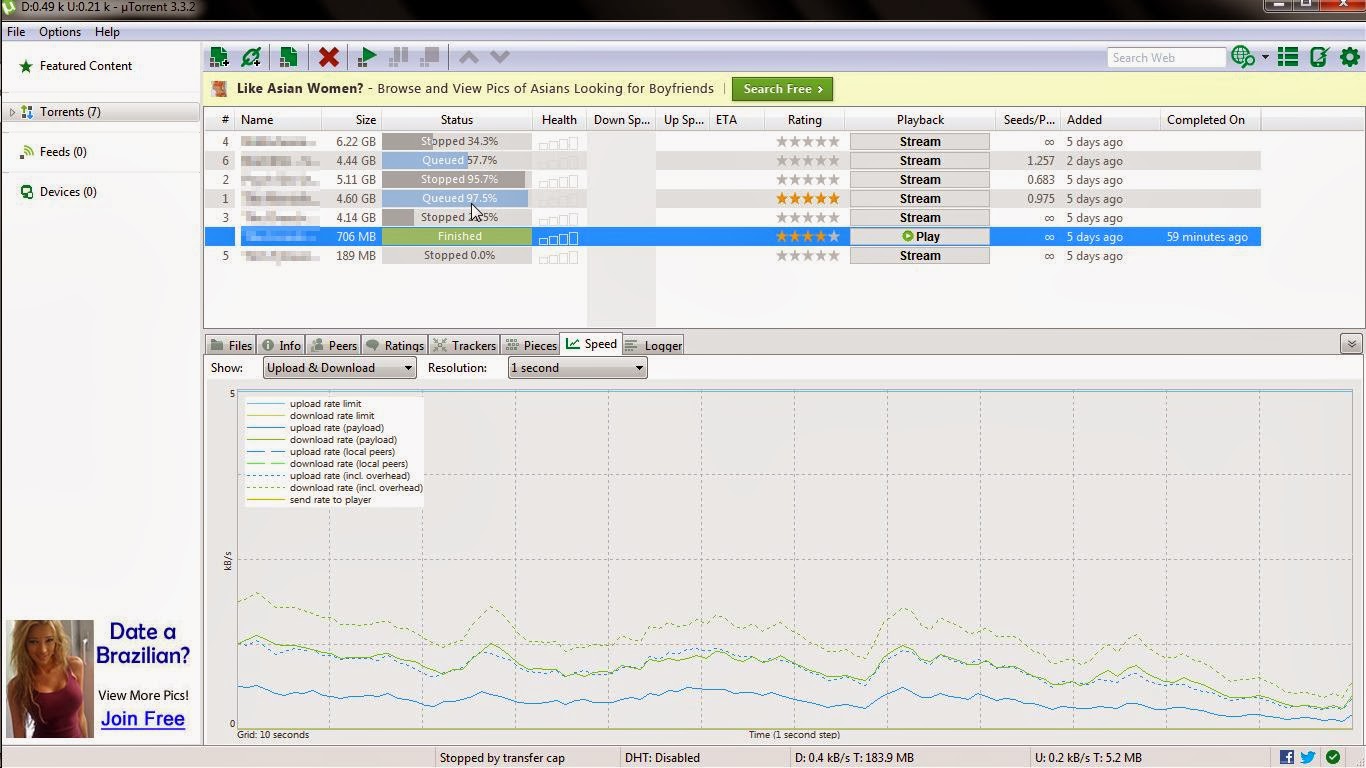
Task: Switch to the Files tab
Action: [x=231, y=345]
